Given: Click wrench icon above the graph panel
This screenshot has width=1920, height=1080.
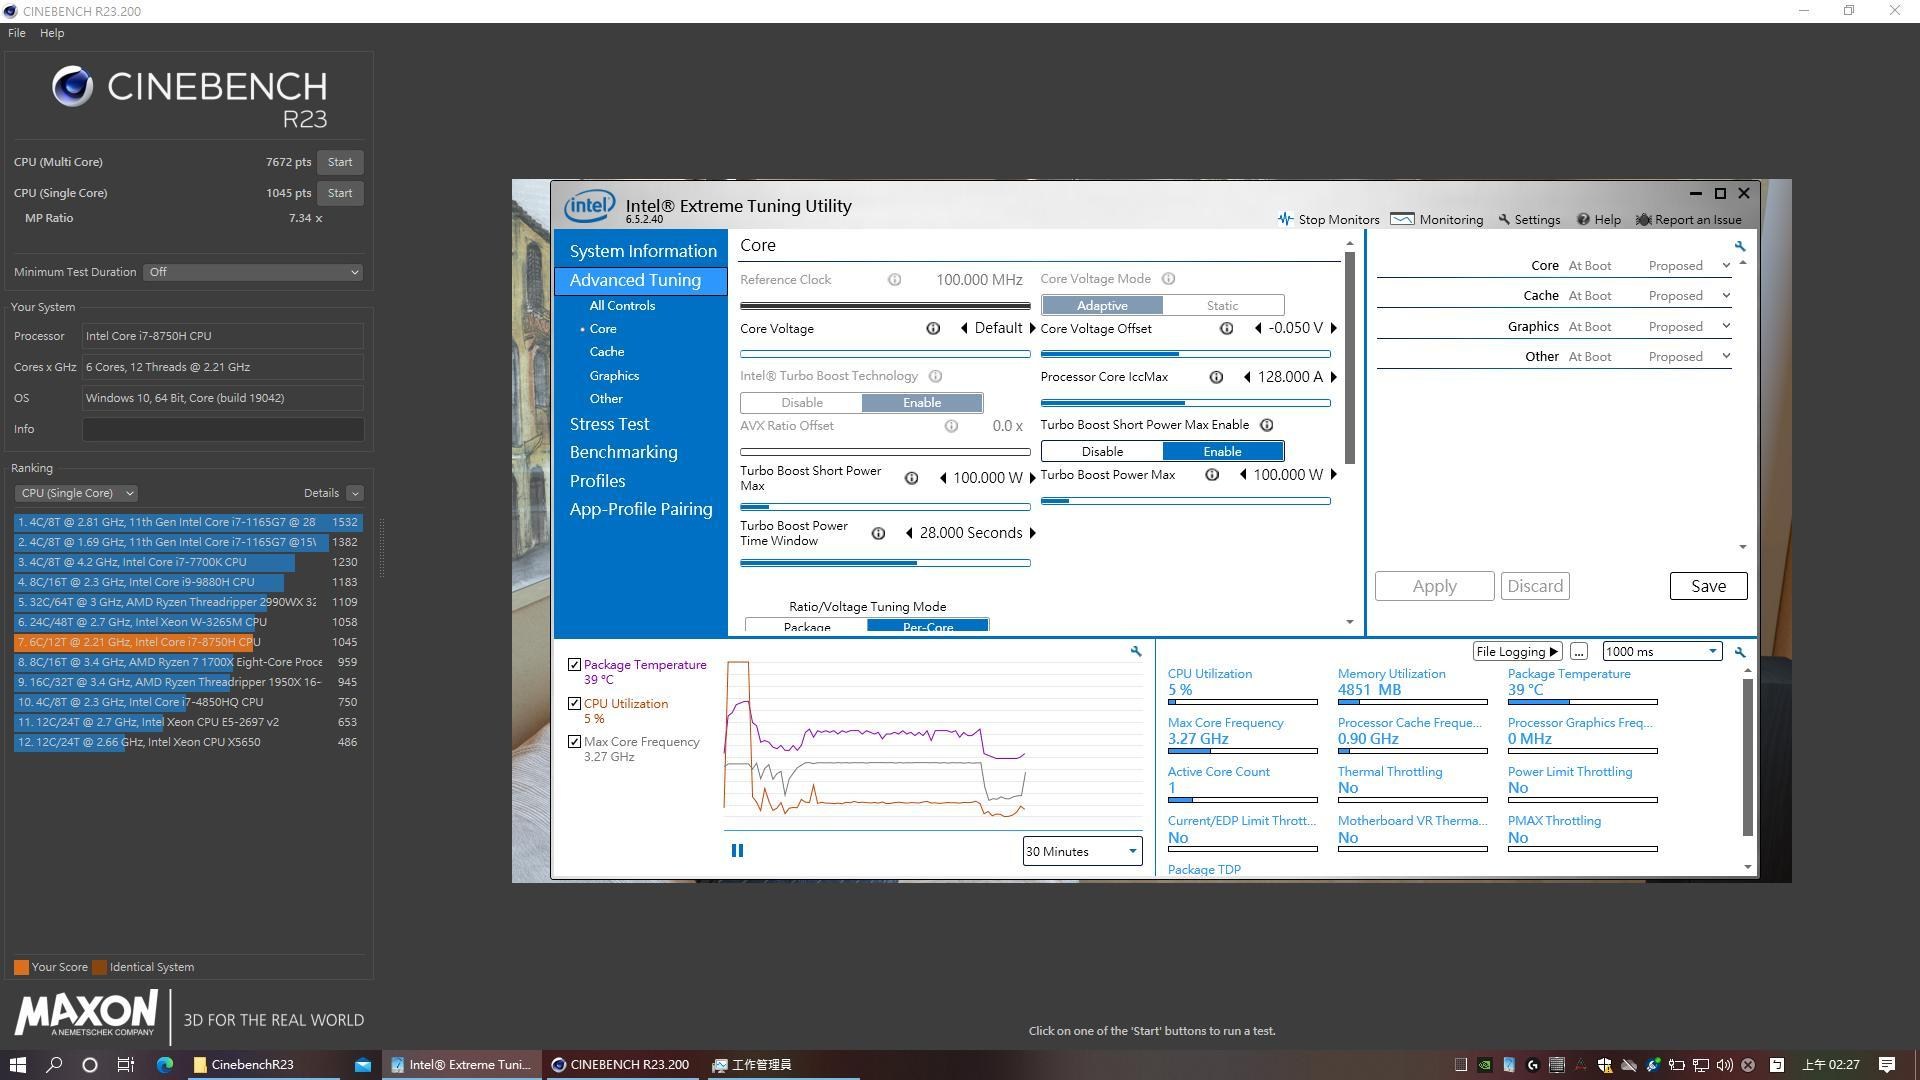Looking at the screenshot, I should [1136, 651].
